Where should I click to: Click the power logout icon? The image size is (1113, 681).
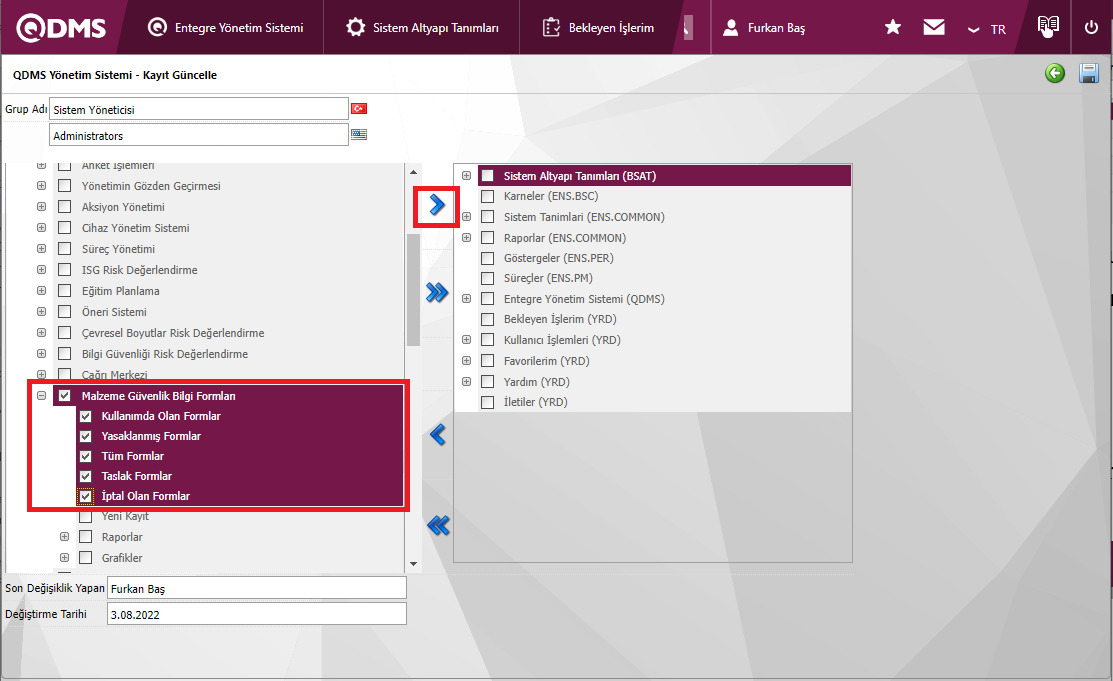[x=1091, y=28]
